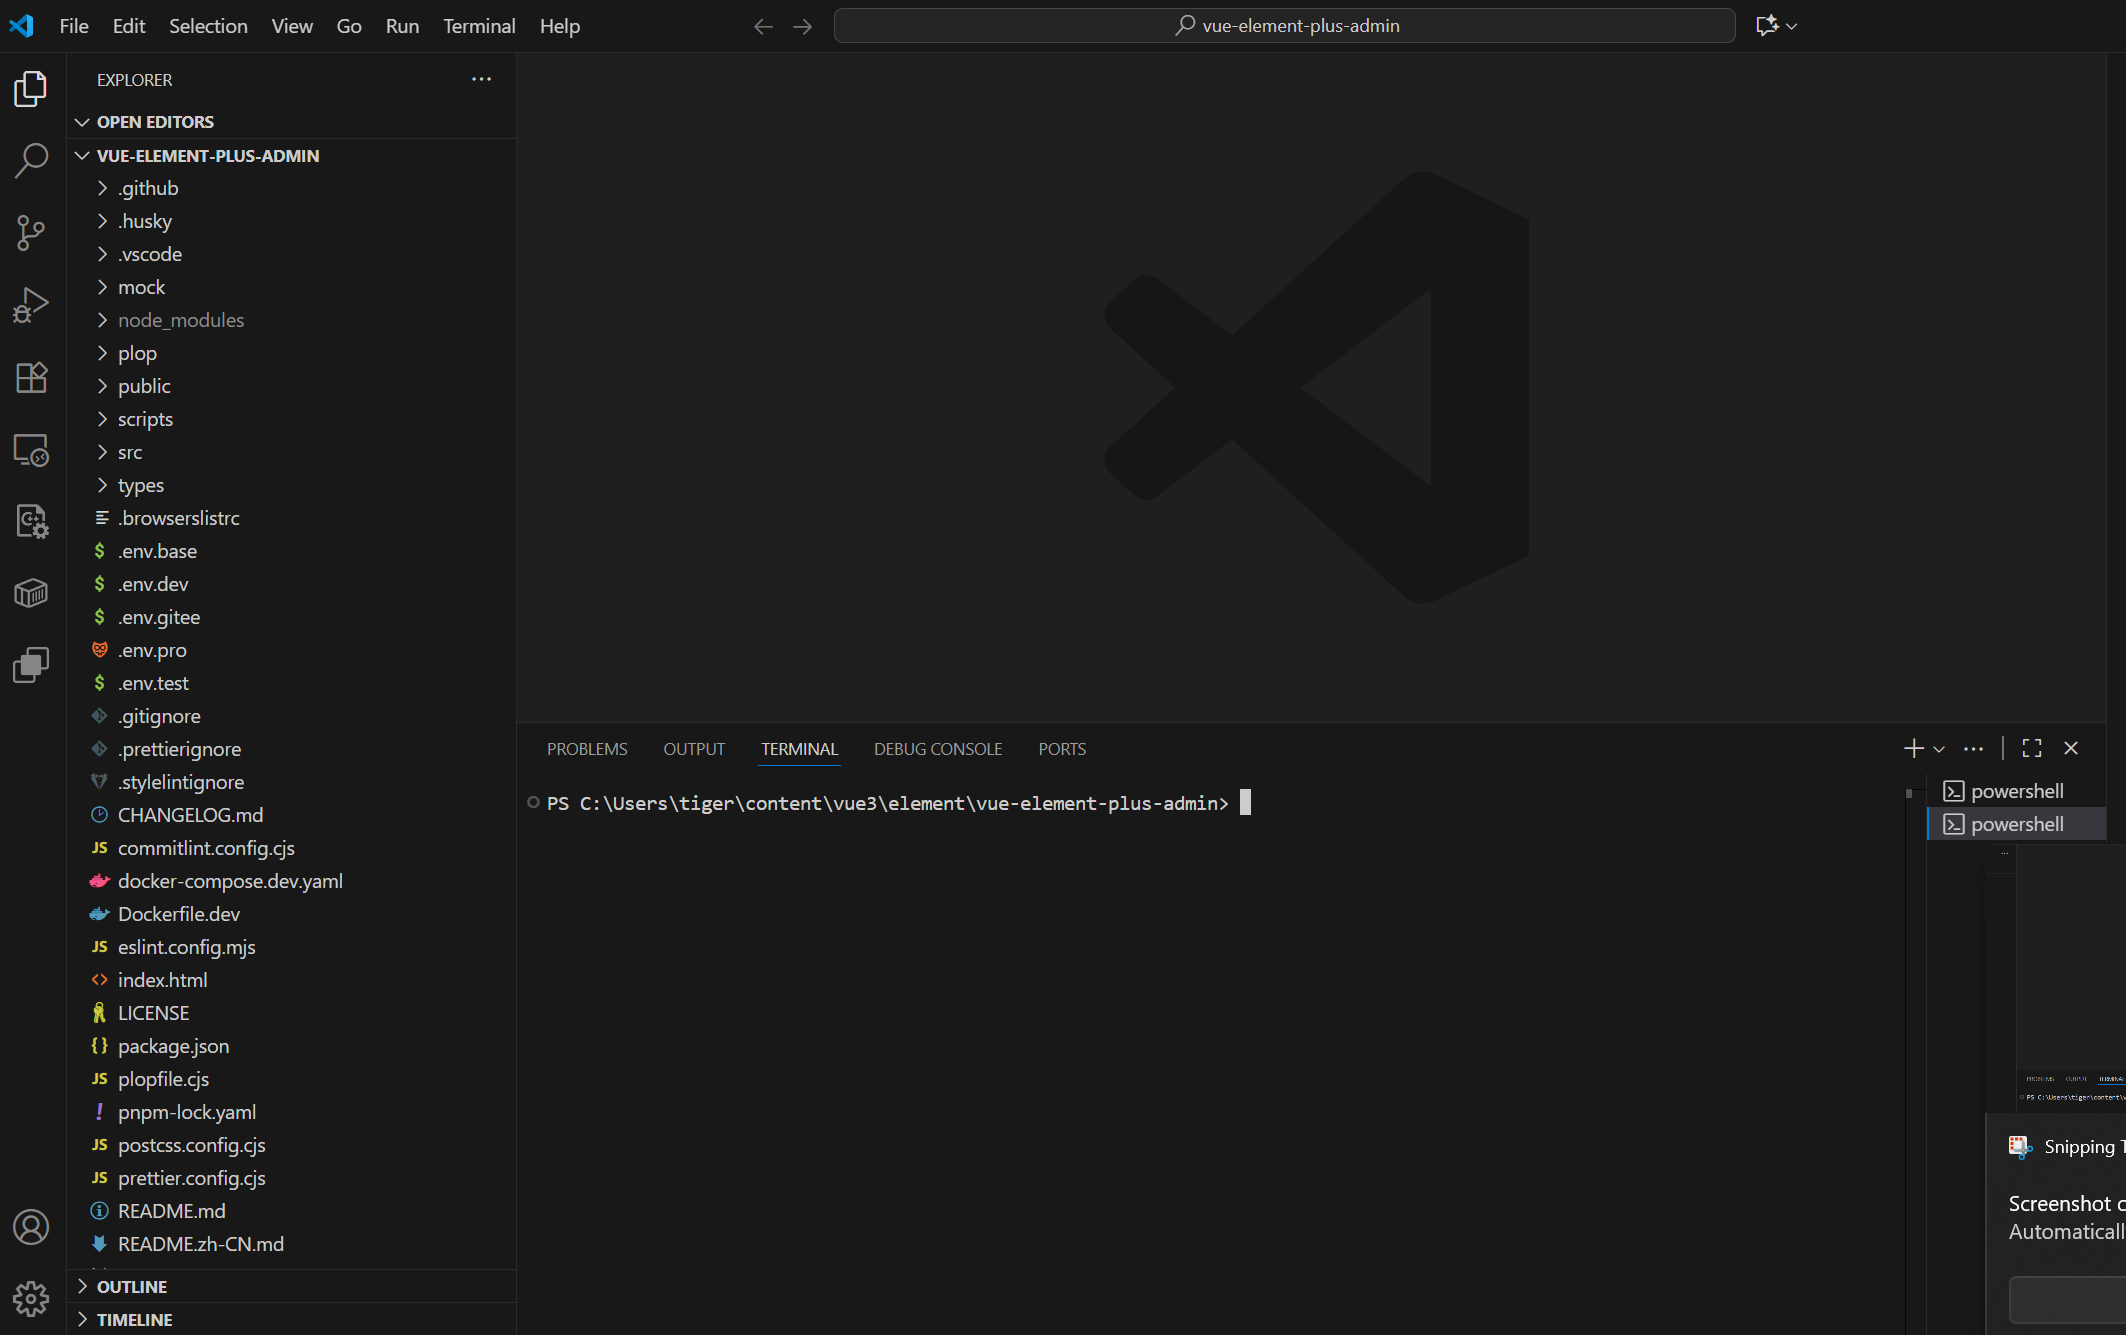Click the VS Code logo icon
This screenshot has width=2126, height=1335.
coord(21,26)
